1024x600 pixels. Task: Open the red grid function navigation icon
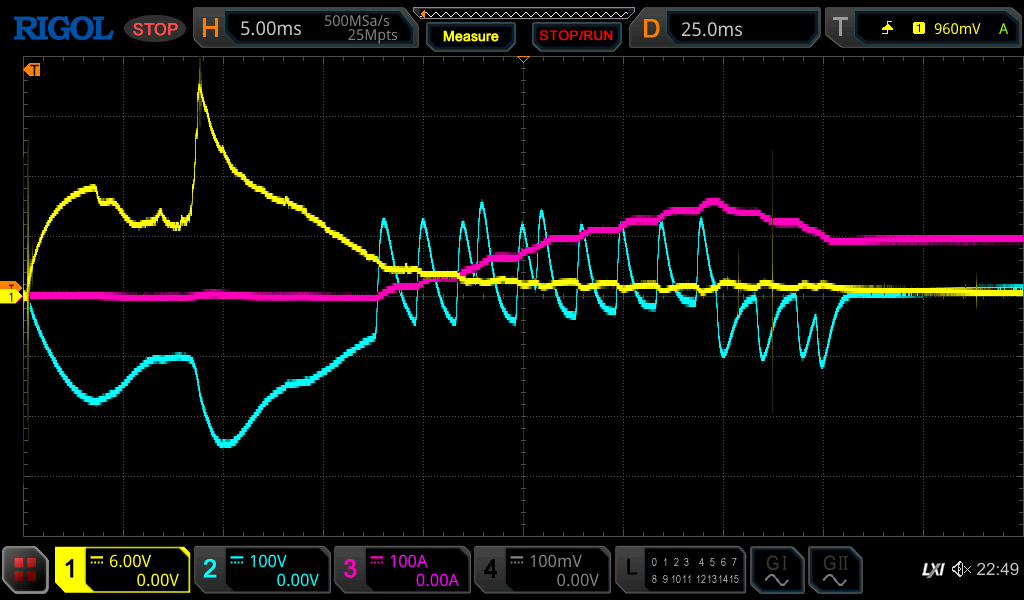coord(26,570)
